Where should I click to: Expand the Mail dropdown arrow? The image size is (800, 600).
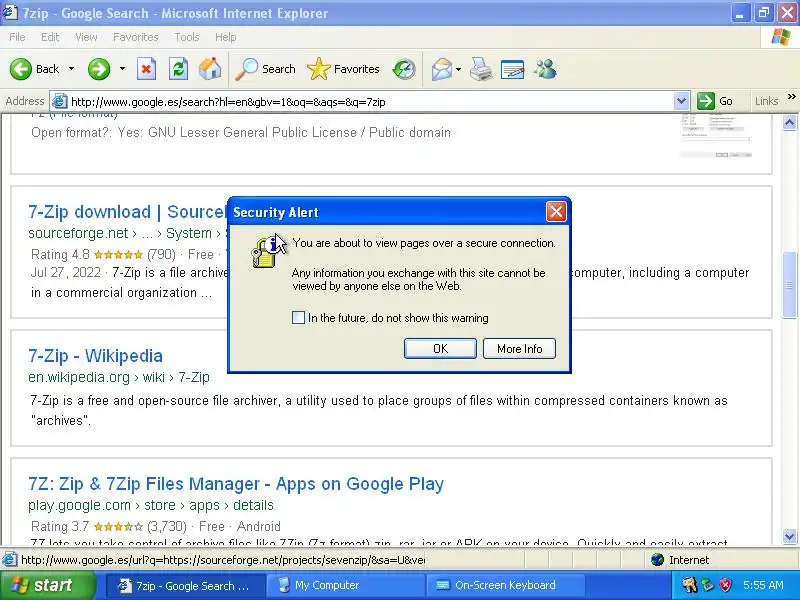tap(458, 69)
